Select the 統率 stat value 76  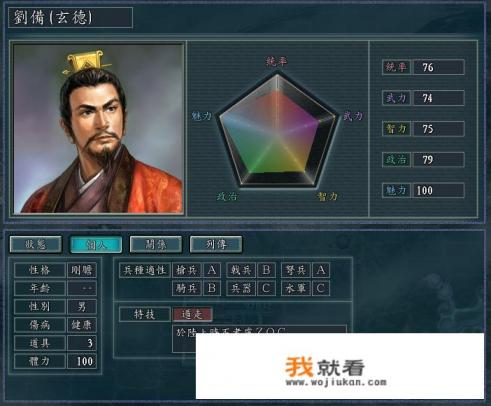pyautogui.click(x=438, y=67)
